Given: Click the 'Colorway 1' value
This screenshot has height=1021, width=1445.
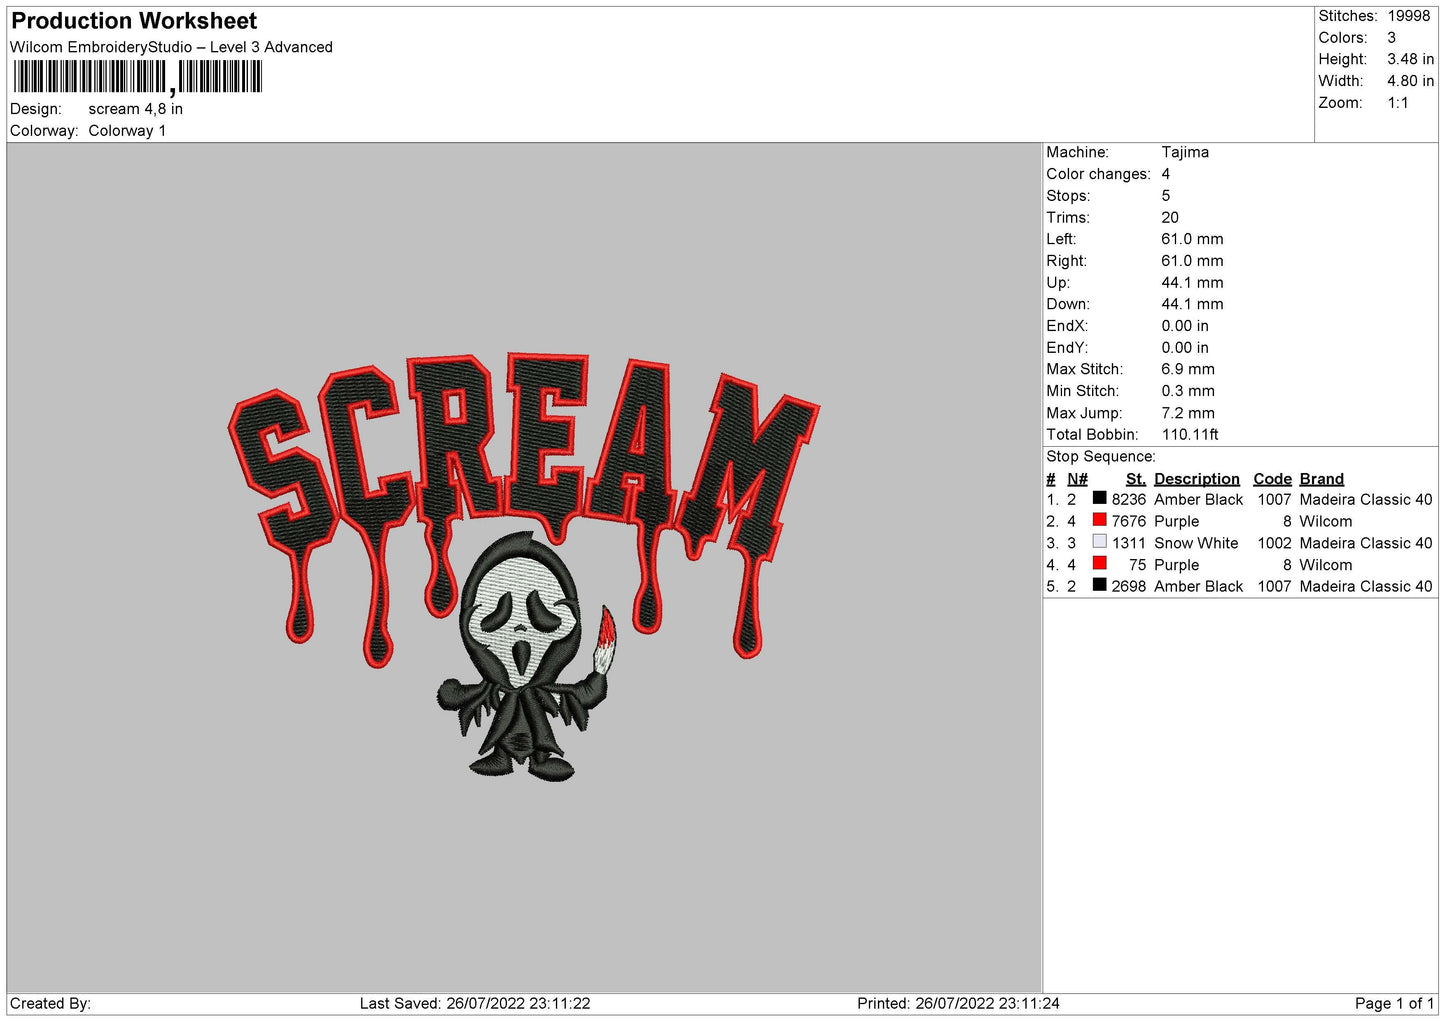Looking at the screenshot, I should point(127,131).
